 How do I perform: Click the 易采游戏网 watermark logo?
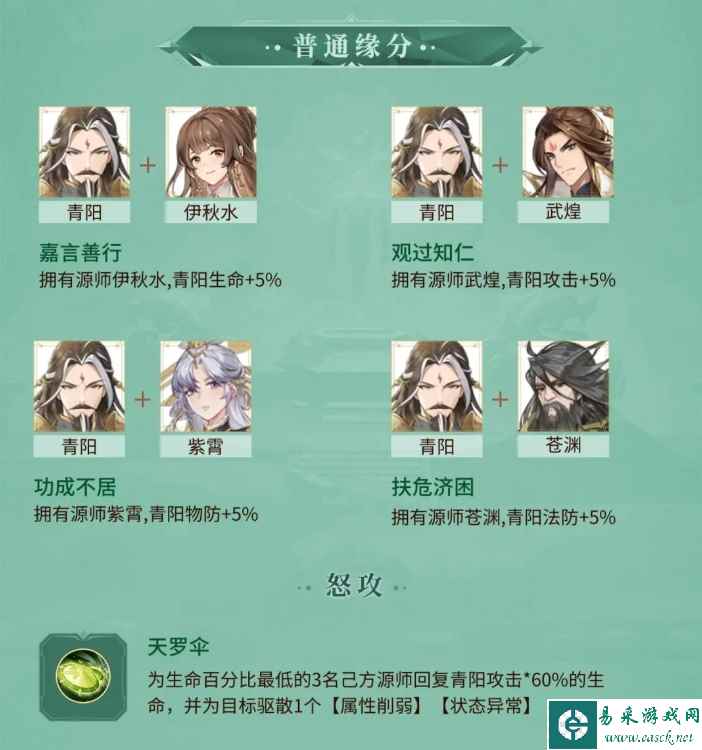[x=625, y=725]
